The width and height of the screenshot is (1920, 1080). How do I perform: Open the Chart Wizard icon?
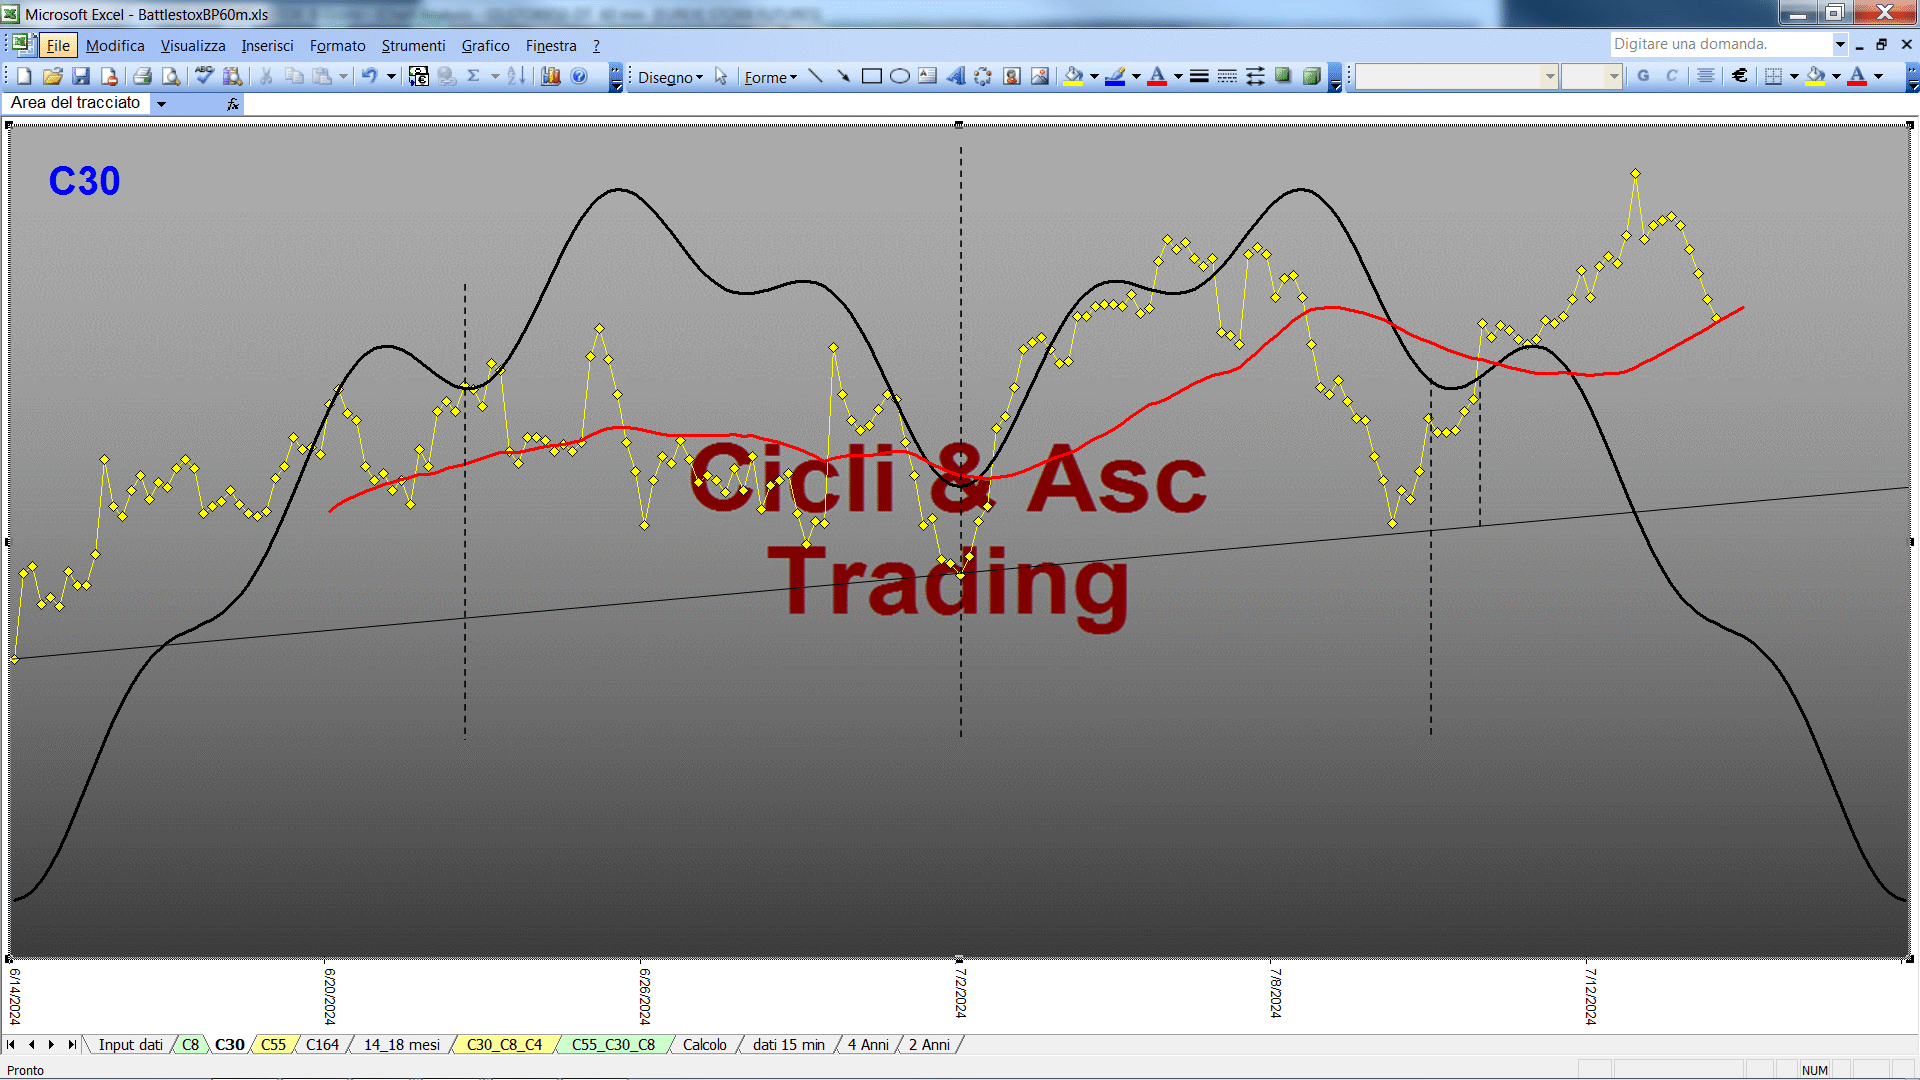coord(551,76)
